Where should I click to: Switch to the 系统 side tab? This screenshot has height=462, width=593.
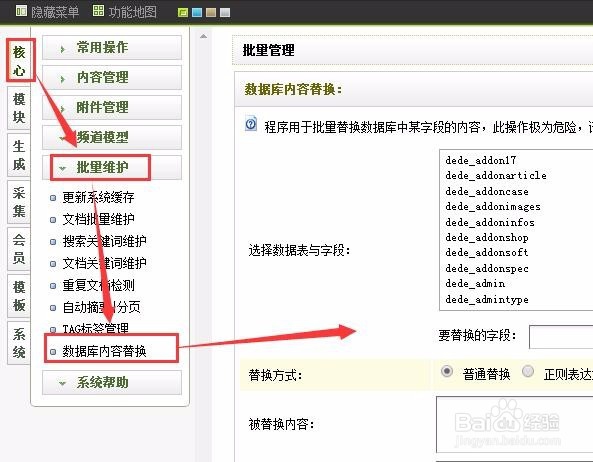click(x=19, y=343)
